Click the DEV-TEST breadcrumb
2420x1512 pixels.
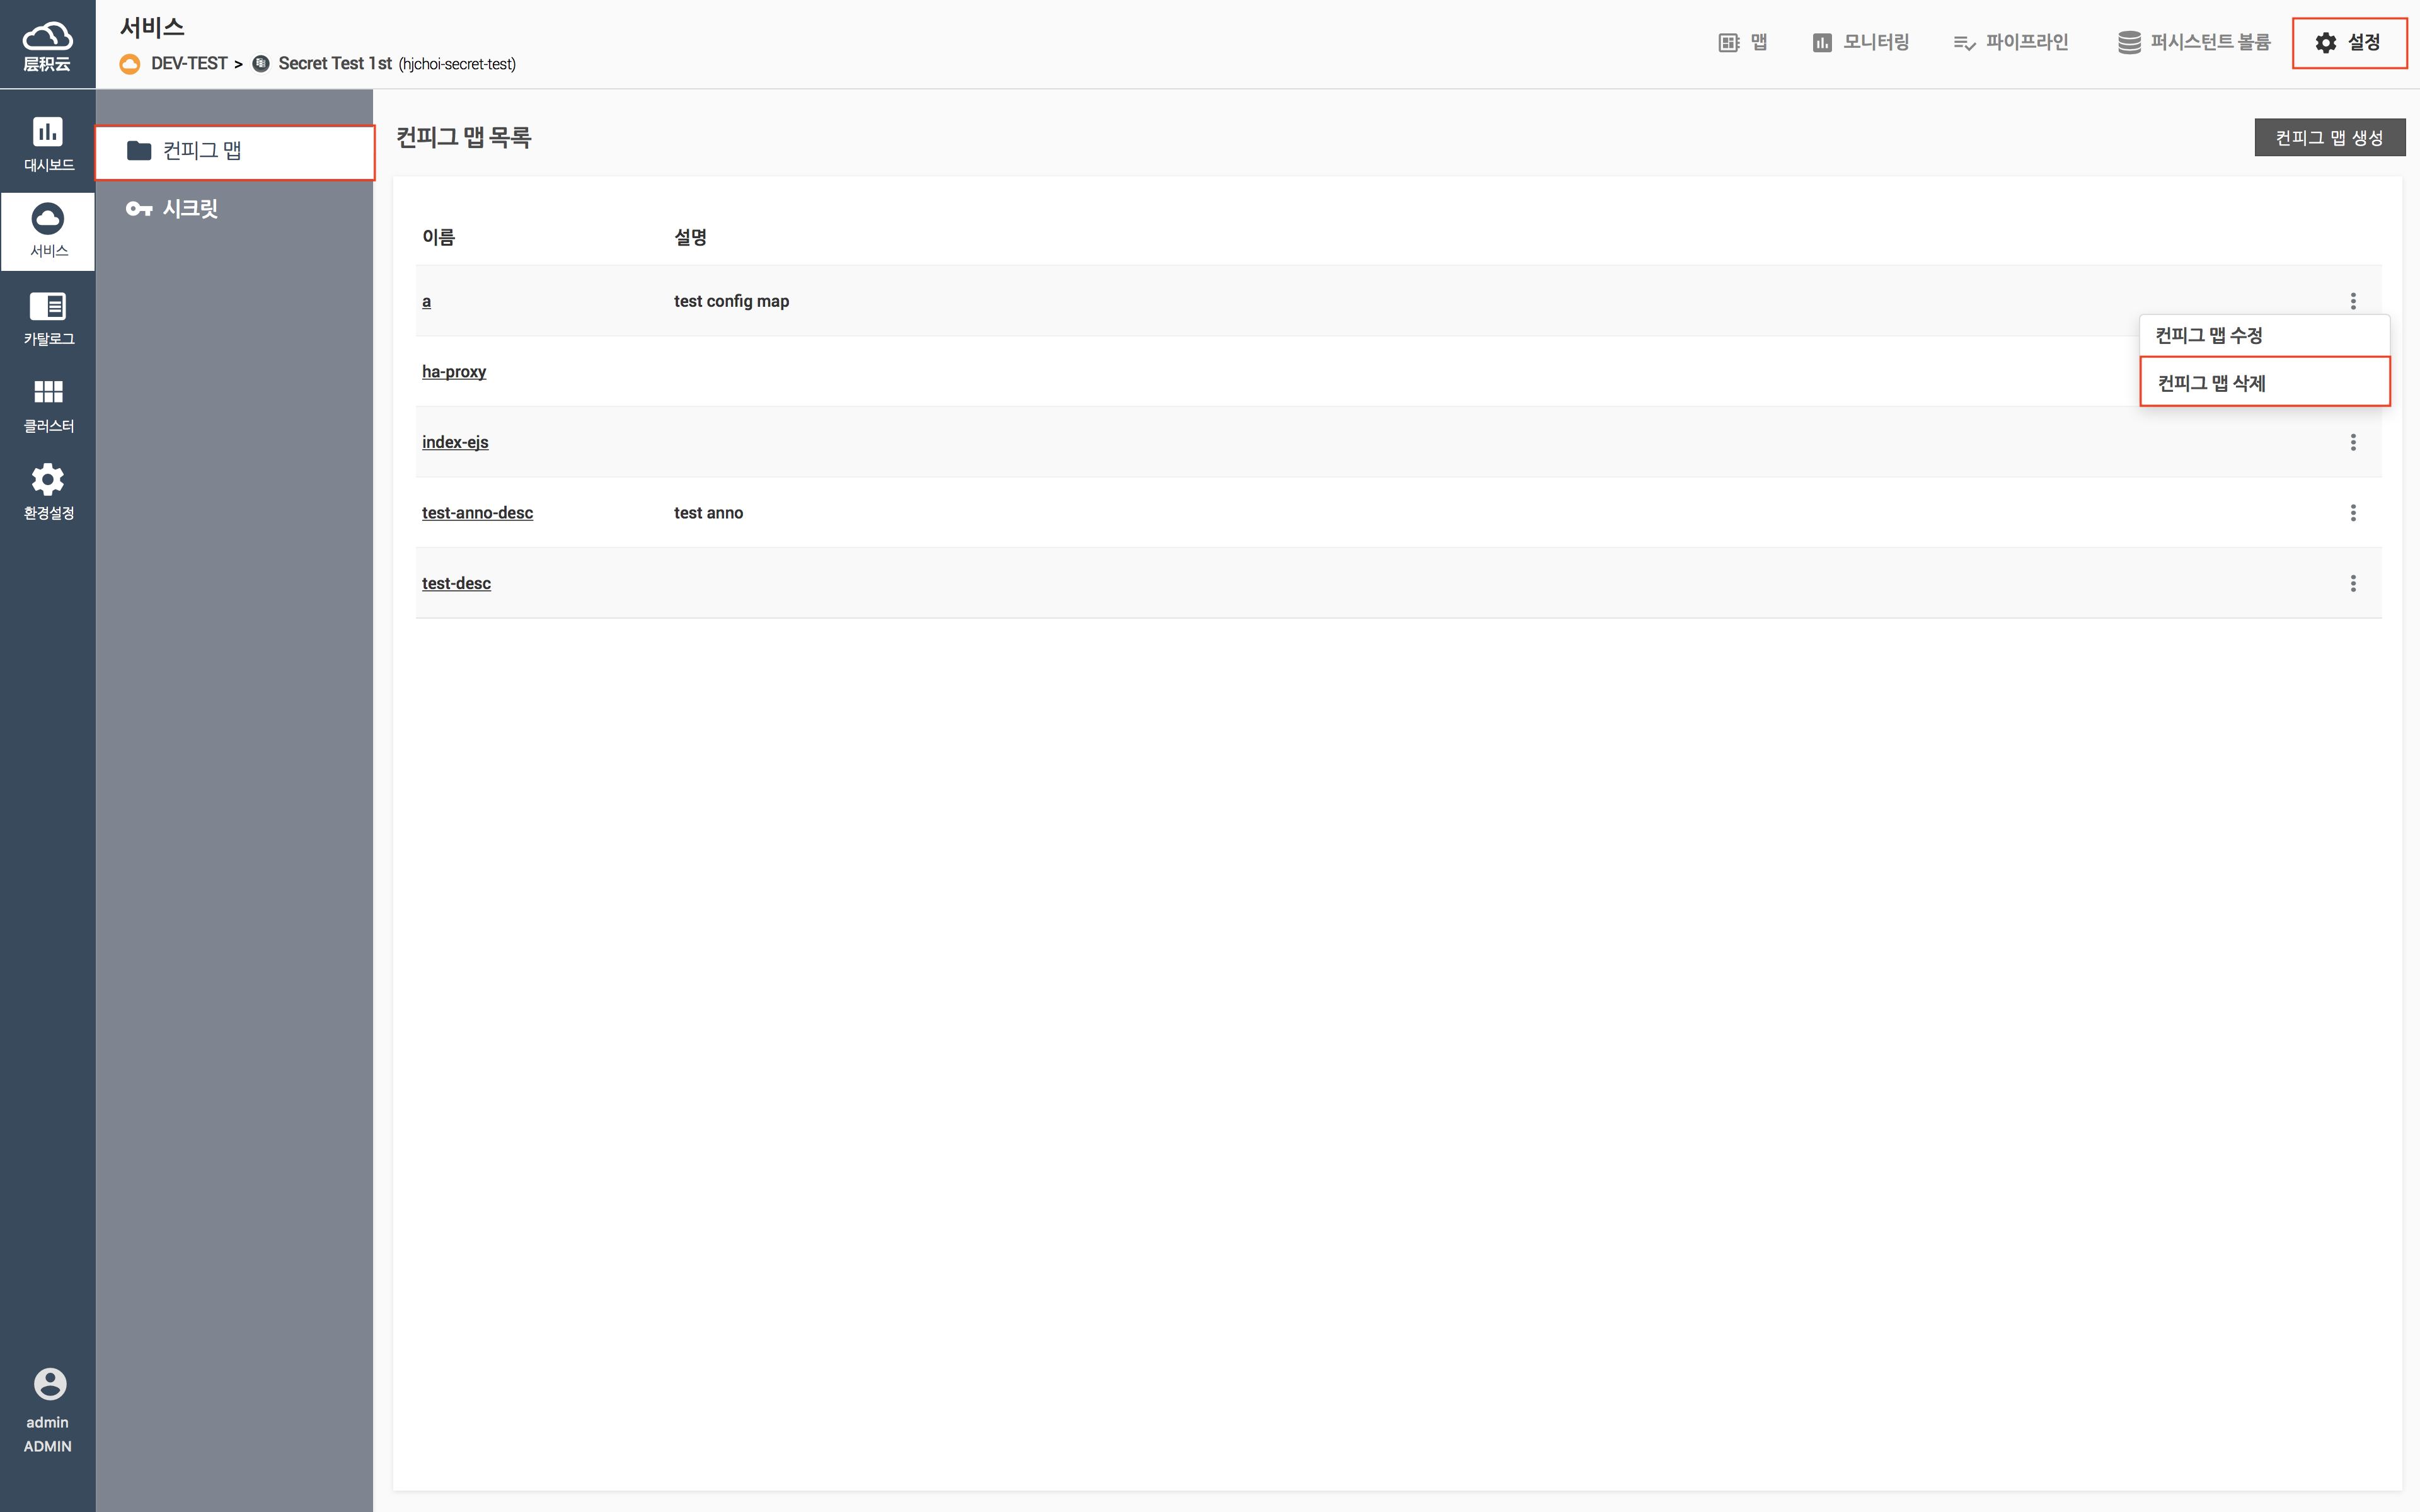pyautogui.click(x=189, y=64)
